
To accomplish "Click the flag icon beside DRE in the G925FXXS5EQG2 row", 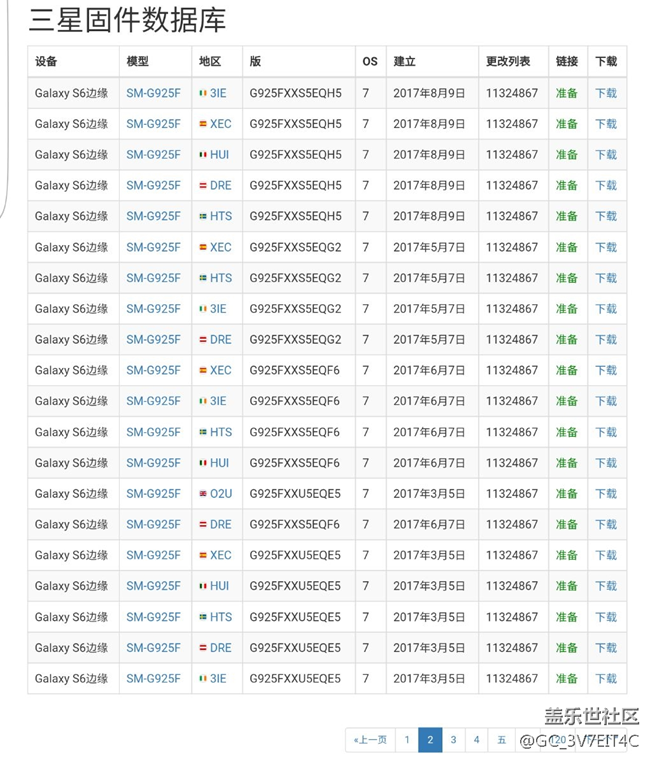I will click(x=203, y=340).
